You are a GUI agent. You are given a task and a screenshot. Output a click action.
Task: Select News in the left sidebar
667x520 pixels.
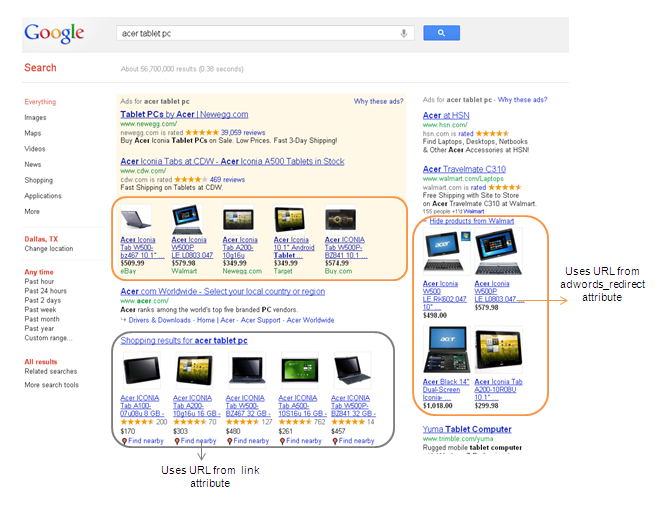[x=33, y=165]
